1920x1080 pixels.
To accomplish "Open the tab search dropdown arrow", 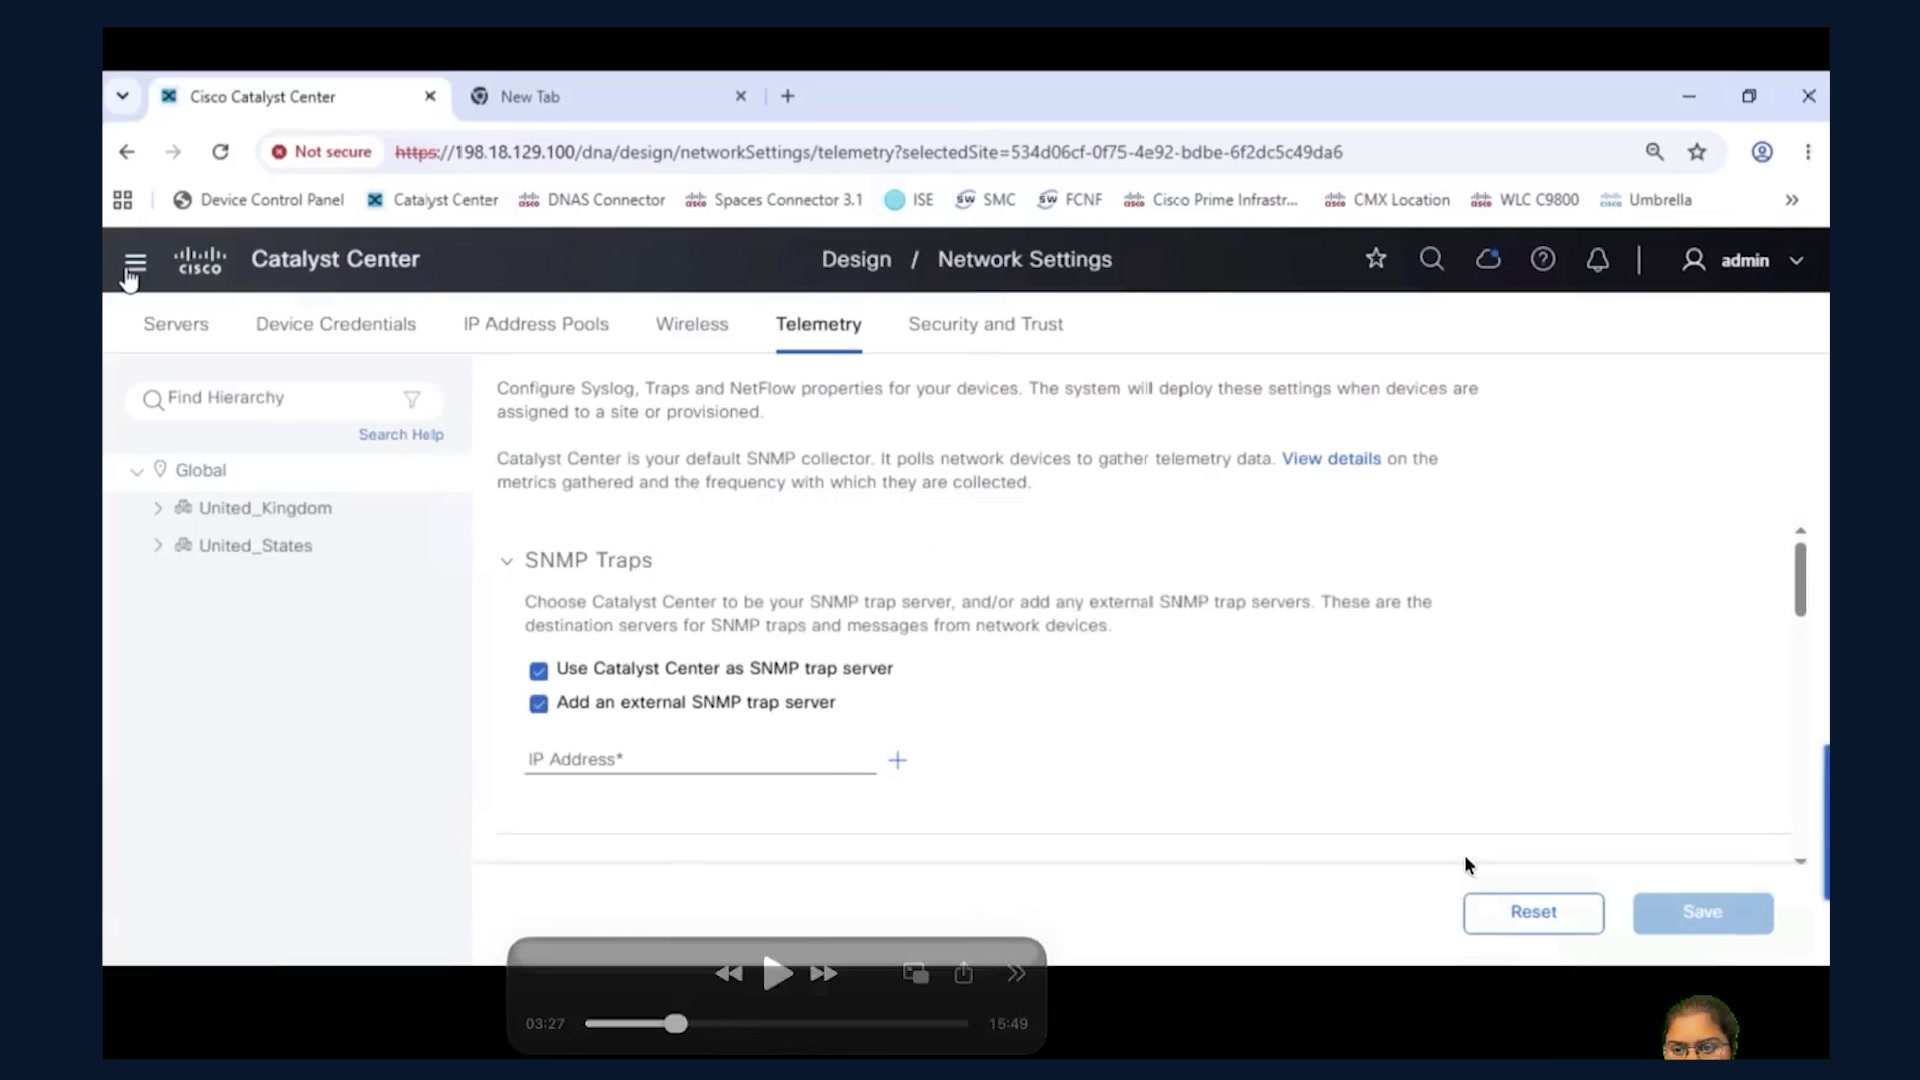I will tap(122, 96).
